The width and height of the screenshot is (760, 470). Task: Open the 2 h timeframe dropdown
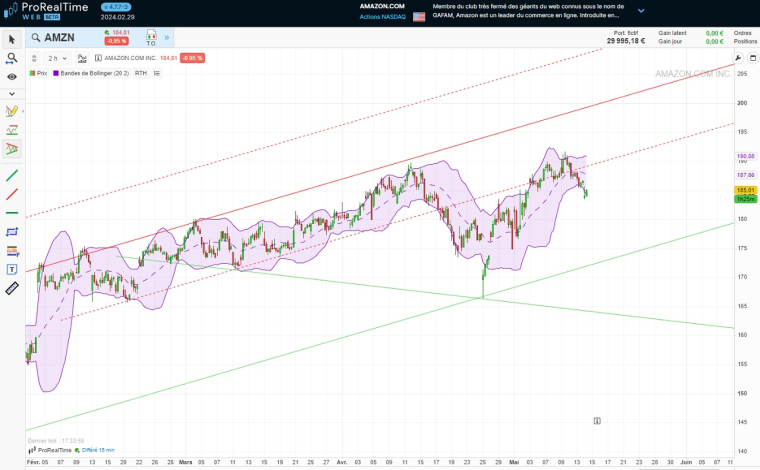click(x=57, y=58)
